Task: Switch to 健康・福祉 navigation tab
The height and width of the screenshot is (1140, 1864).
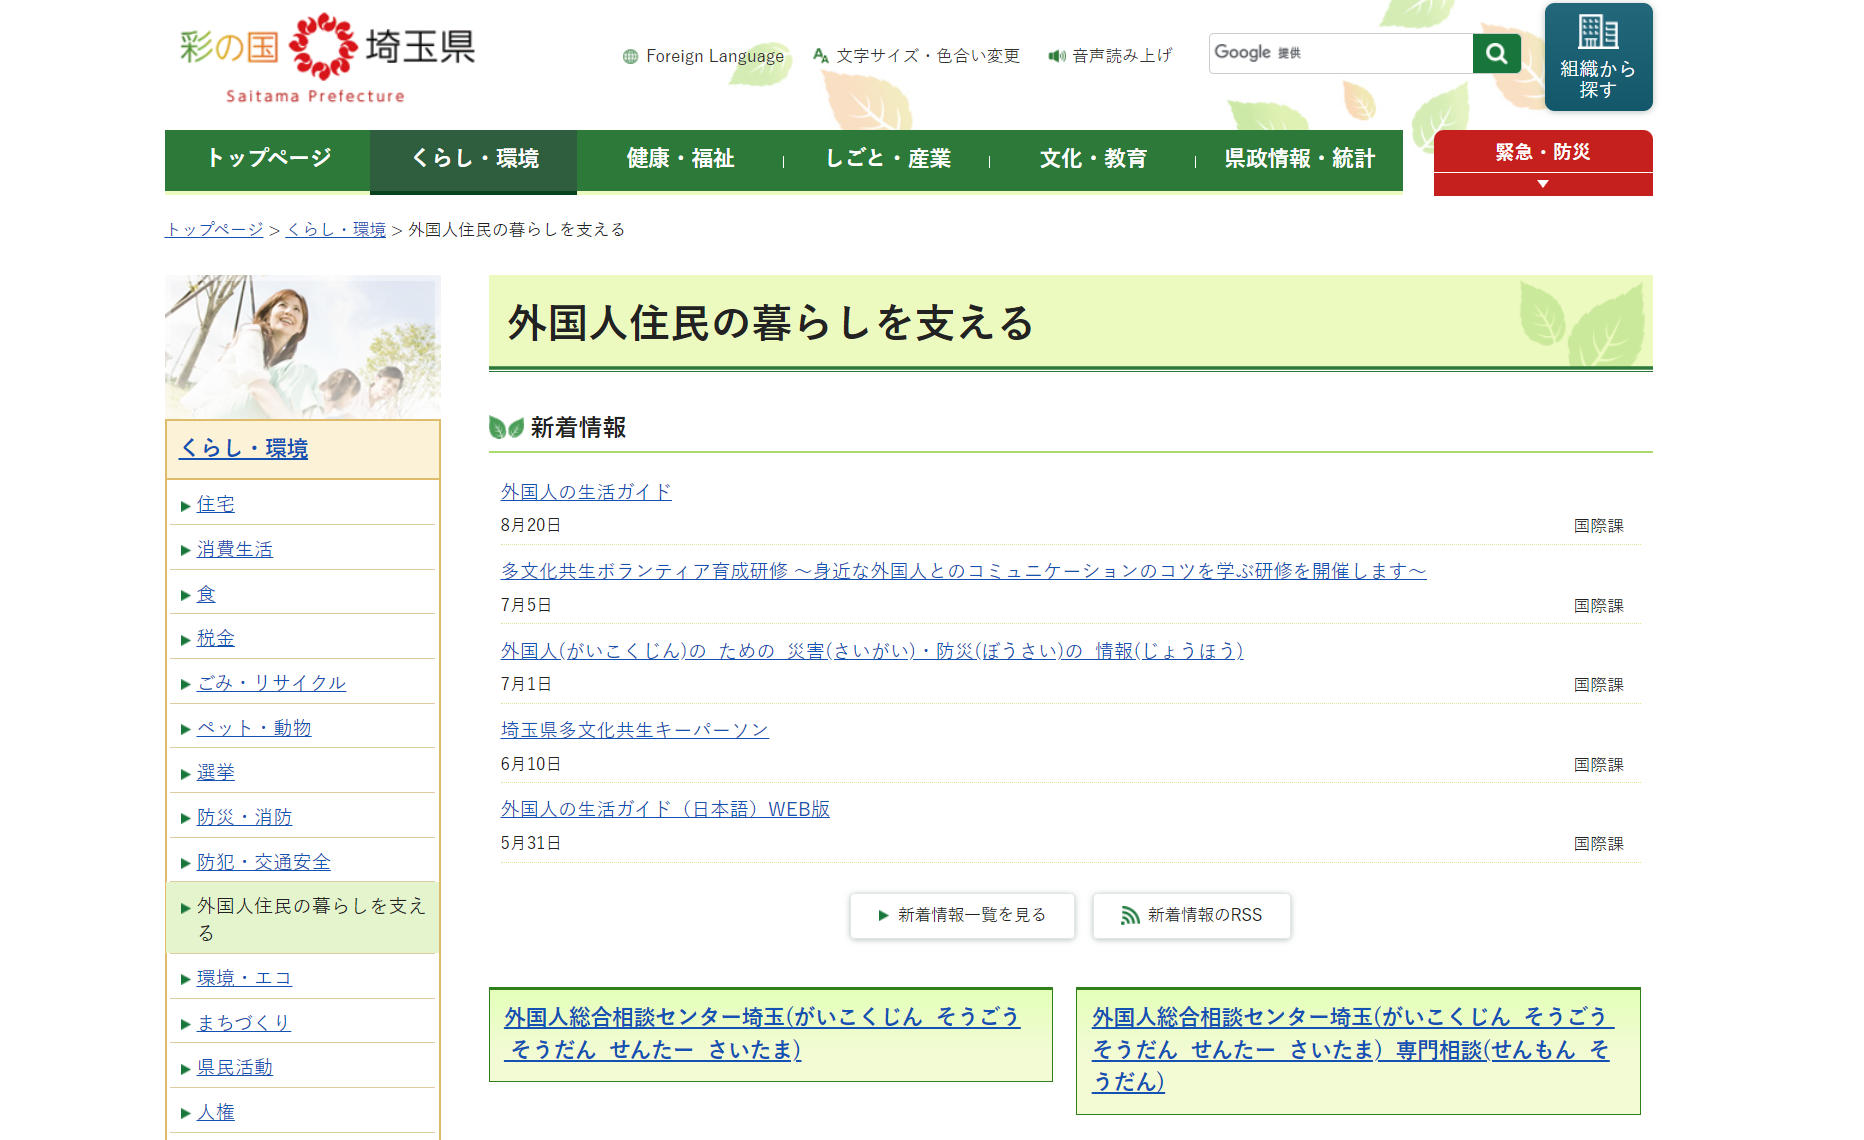Action: point(680,159)
